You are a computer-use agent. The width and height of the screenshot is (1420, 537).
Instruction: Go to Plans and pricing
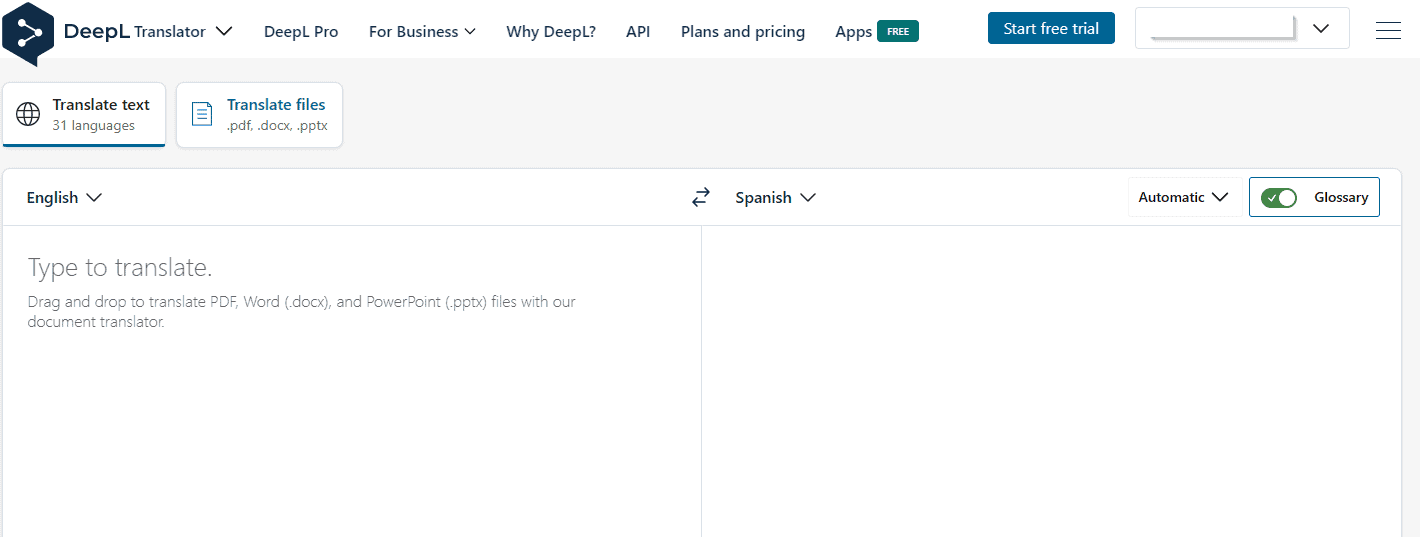743,31
